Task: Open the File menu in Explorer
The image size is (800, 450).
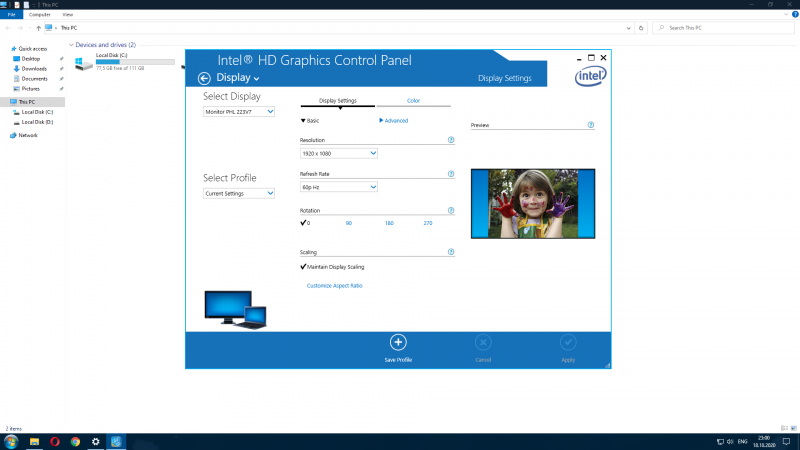Action: [11, 15]
